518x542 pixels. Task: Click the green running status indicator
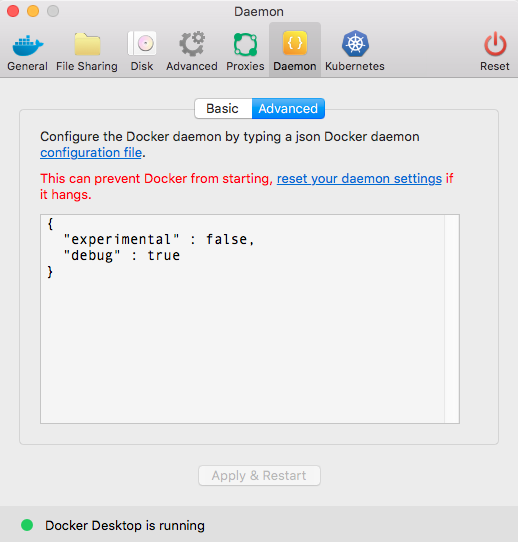click(27, 525)
